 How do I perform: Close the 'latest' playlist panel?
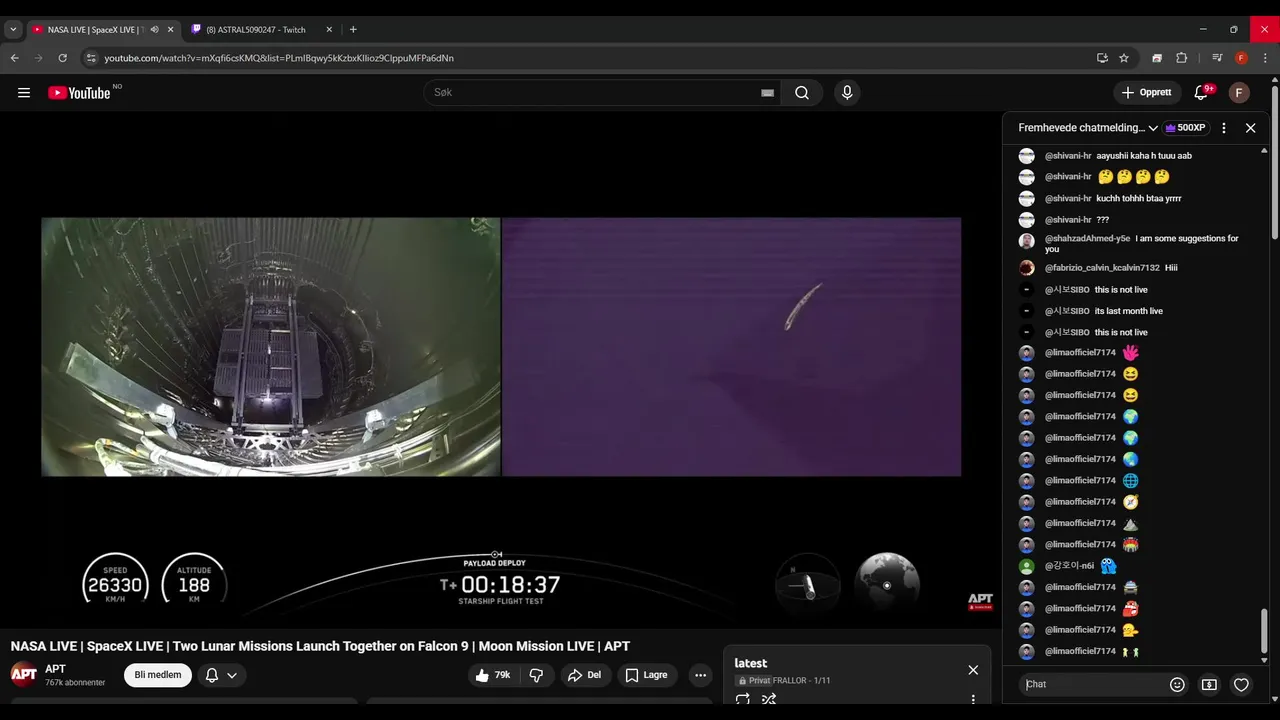pos(973,670)
